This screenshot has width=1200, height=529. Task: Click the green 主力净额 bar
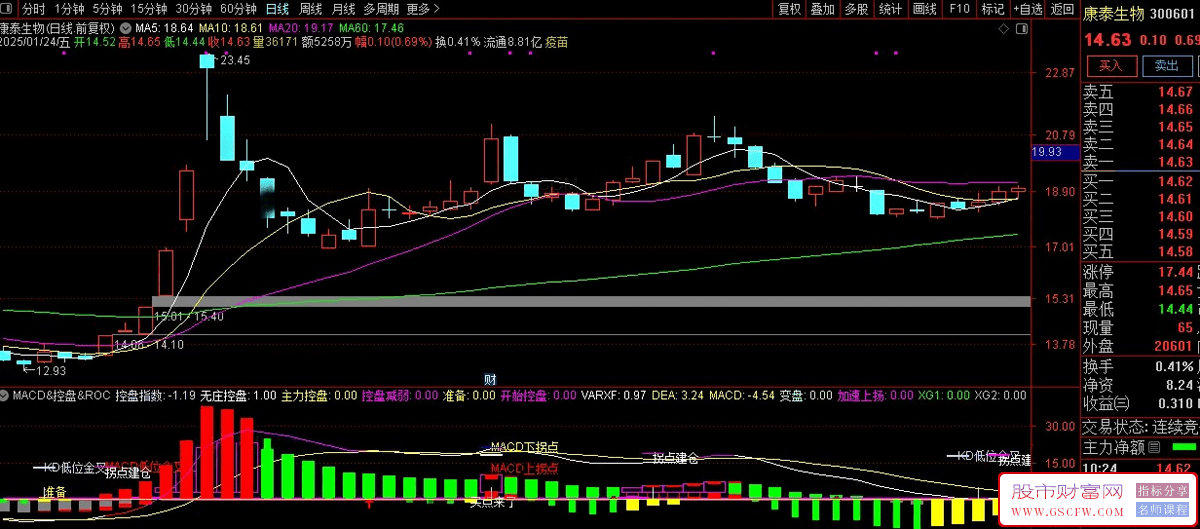pyautogui.click(x=1184, y=447)
